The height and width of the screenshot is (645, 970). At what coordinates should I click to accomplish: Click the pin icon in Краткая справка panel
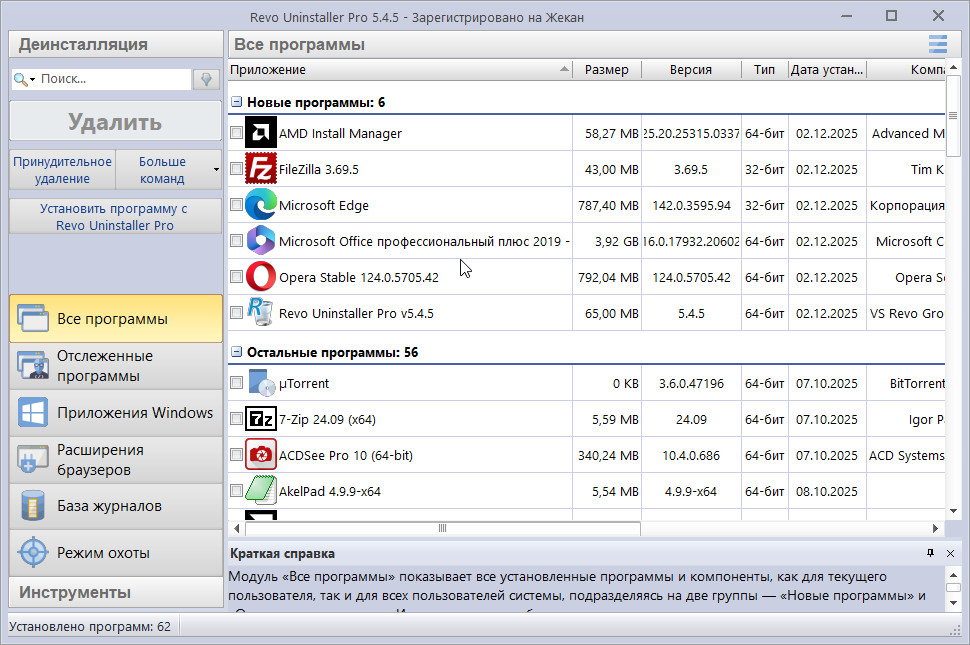click(931, 553)
